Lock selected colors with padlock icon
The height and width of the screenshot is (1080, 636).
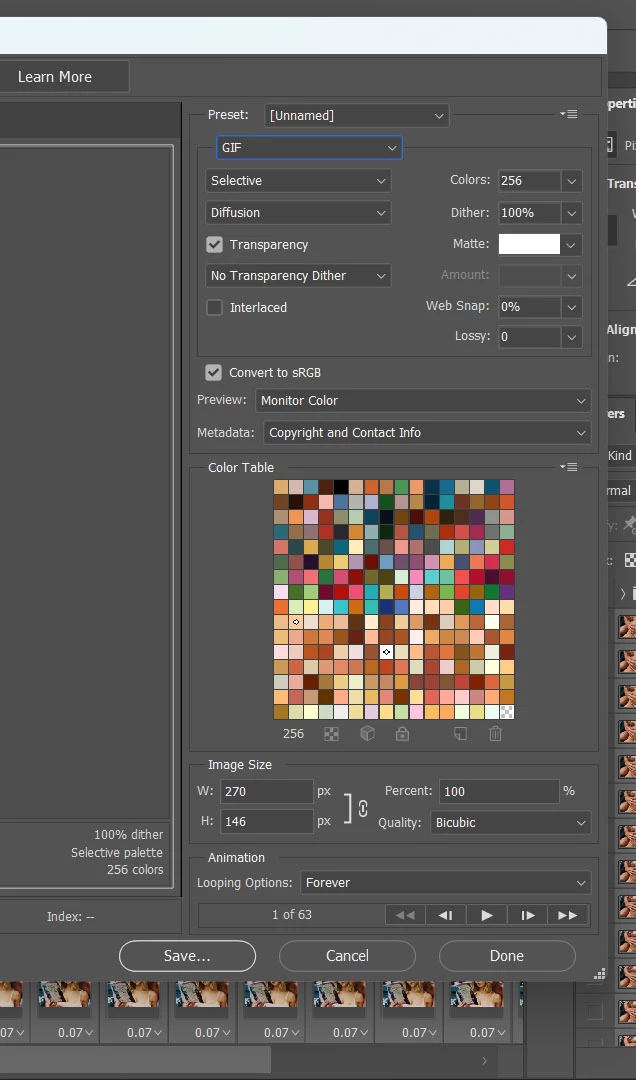[x=402, y=734]
